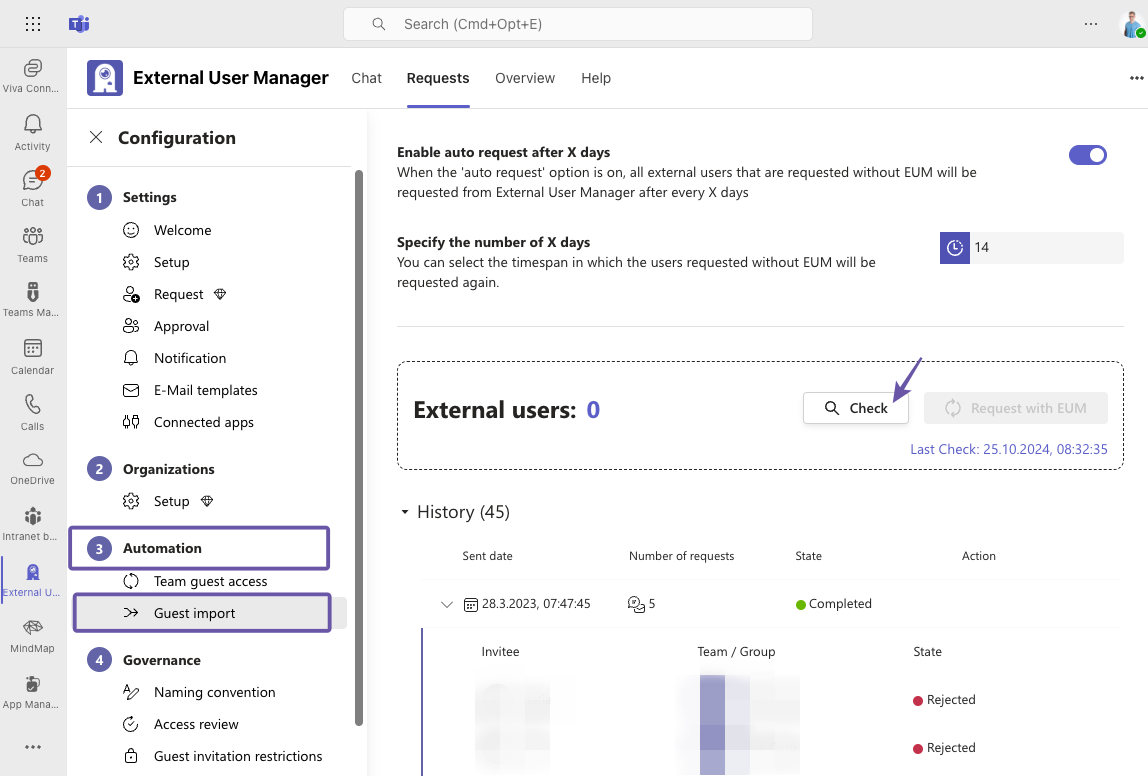
Task: Click the Action column header
Action: (x=979, y=556)
